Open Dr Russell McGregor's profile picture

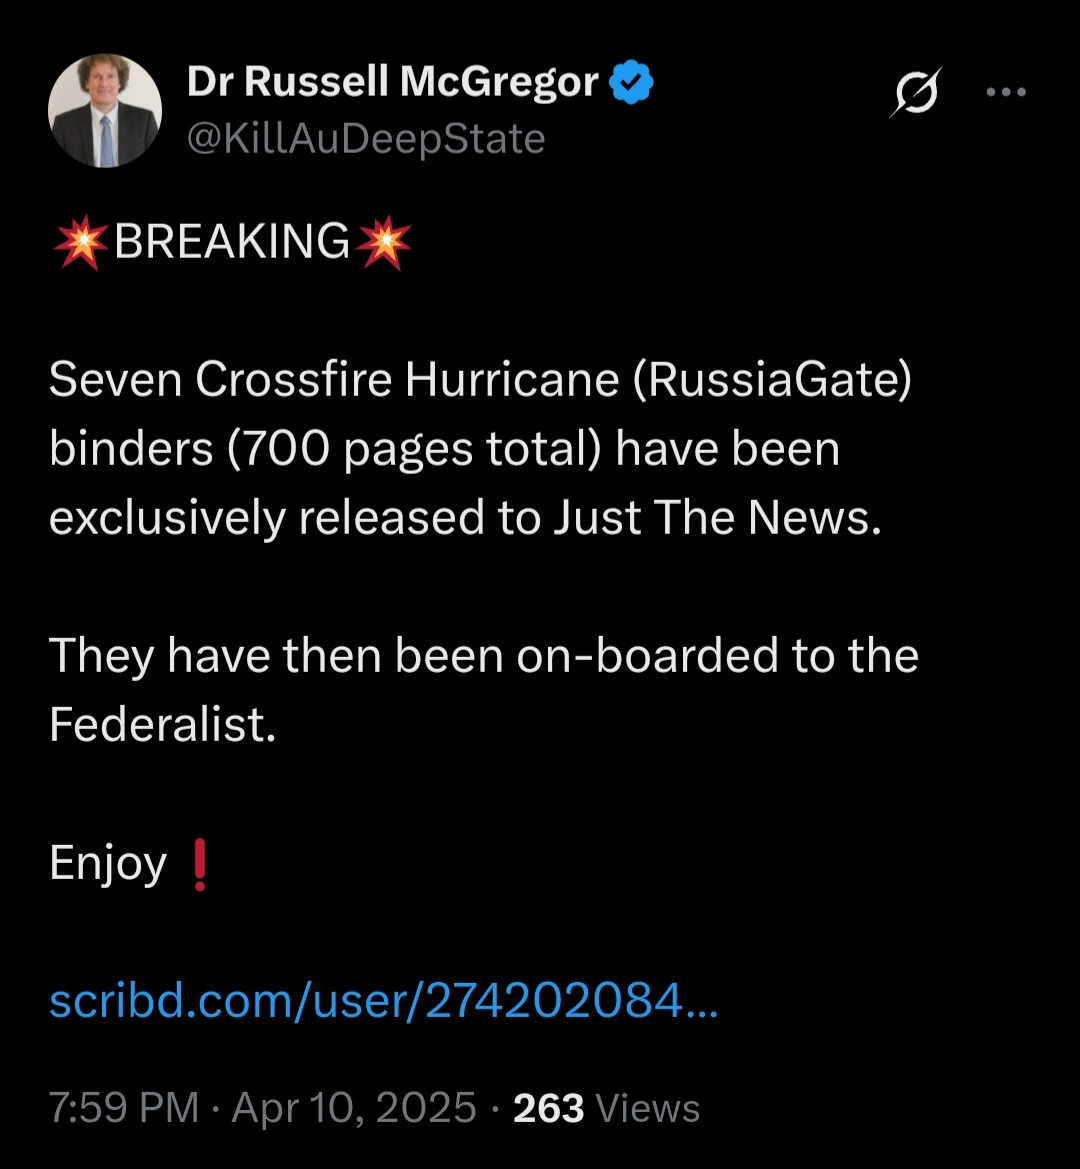pyautogui.click(x=105, y=110)
